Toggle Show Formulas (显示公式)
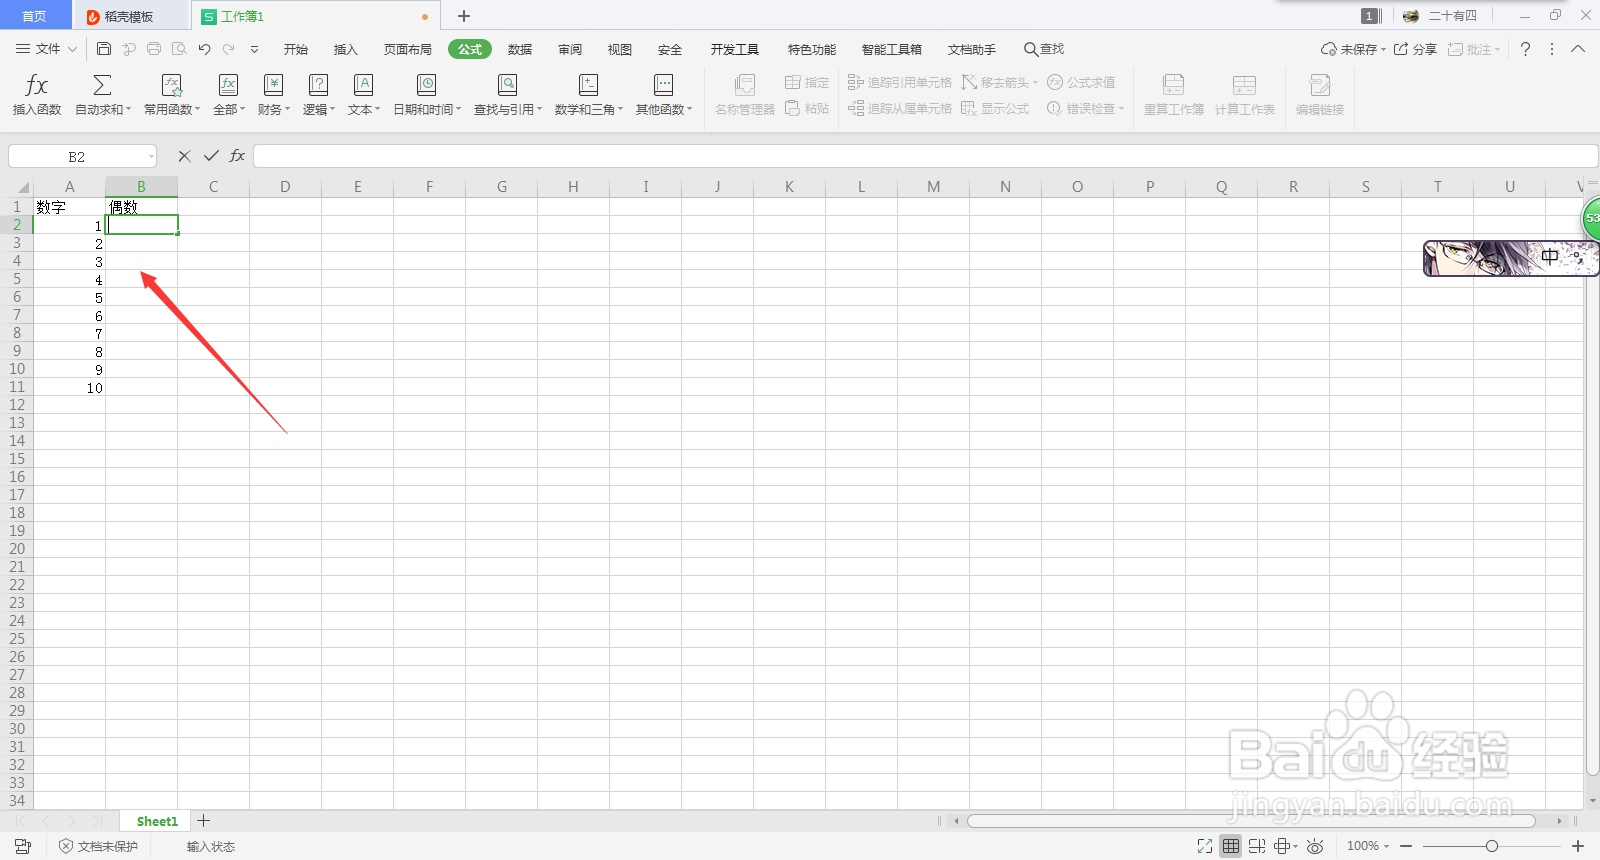The height and width of the screenshot is (860, 1600). (x=995, y=108)
